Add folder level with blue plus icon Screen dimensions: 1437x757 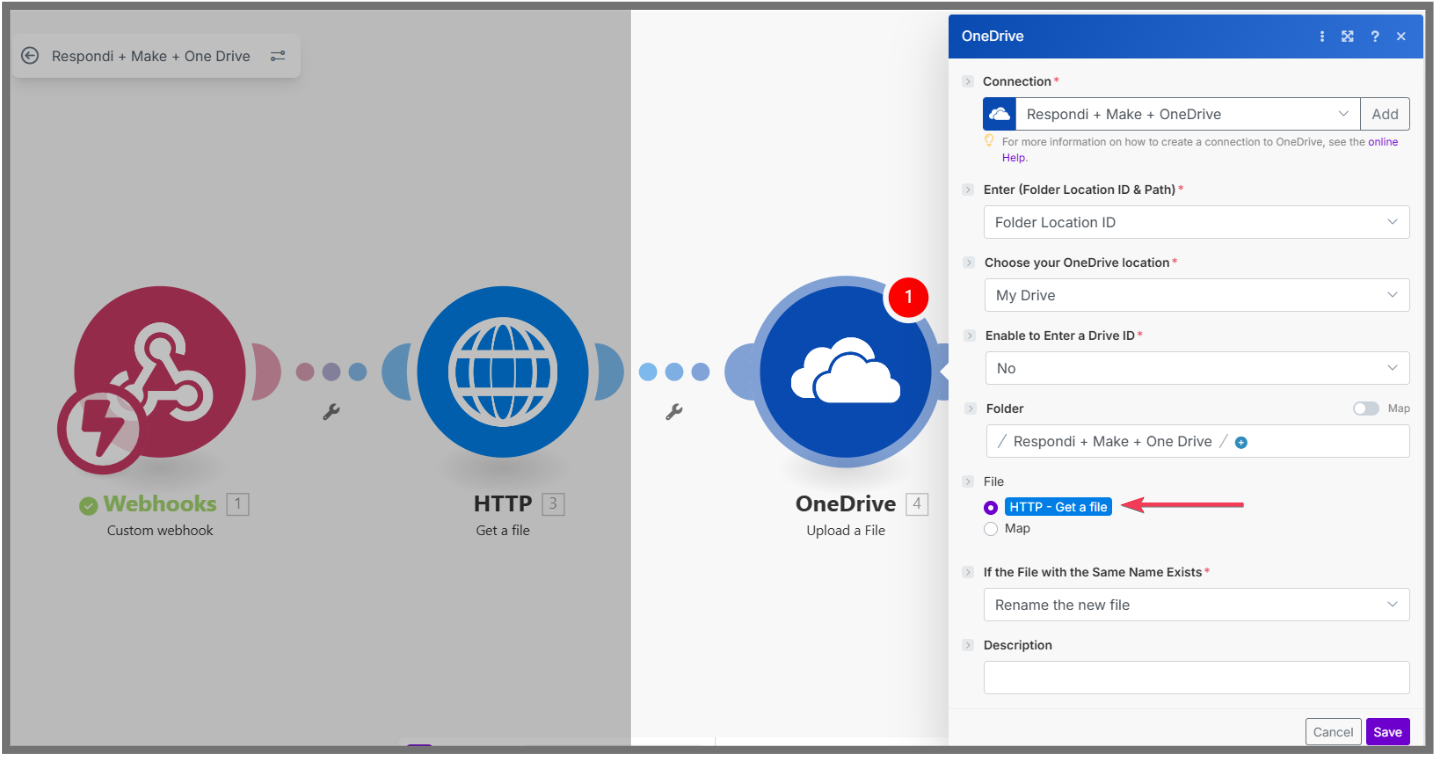1241,442
